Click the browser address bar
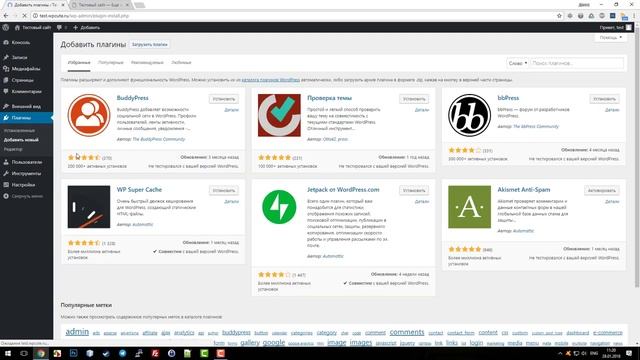Image resolution: width=640 pixels, height=360 pixels. [x=294, y=16]
